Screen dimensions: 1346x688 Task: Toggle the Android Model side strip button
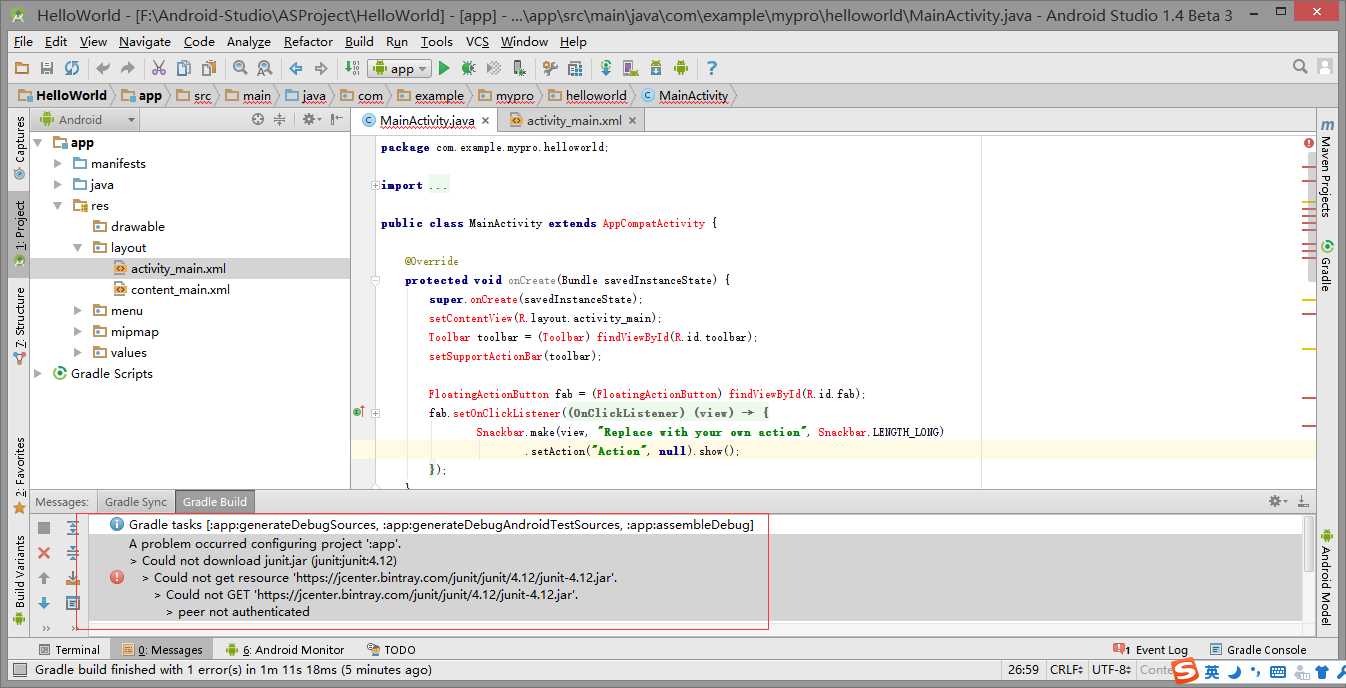tap(1326, 578)
